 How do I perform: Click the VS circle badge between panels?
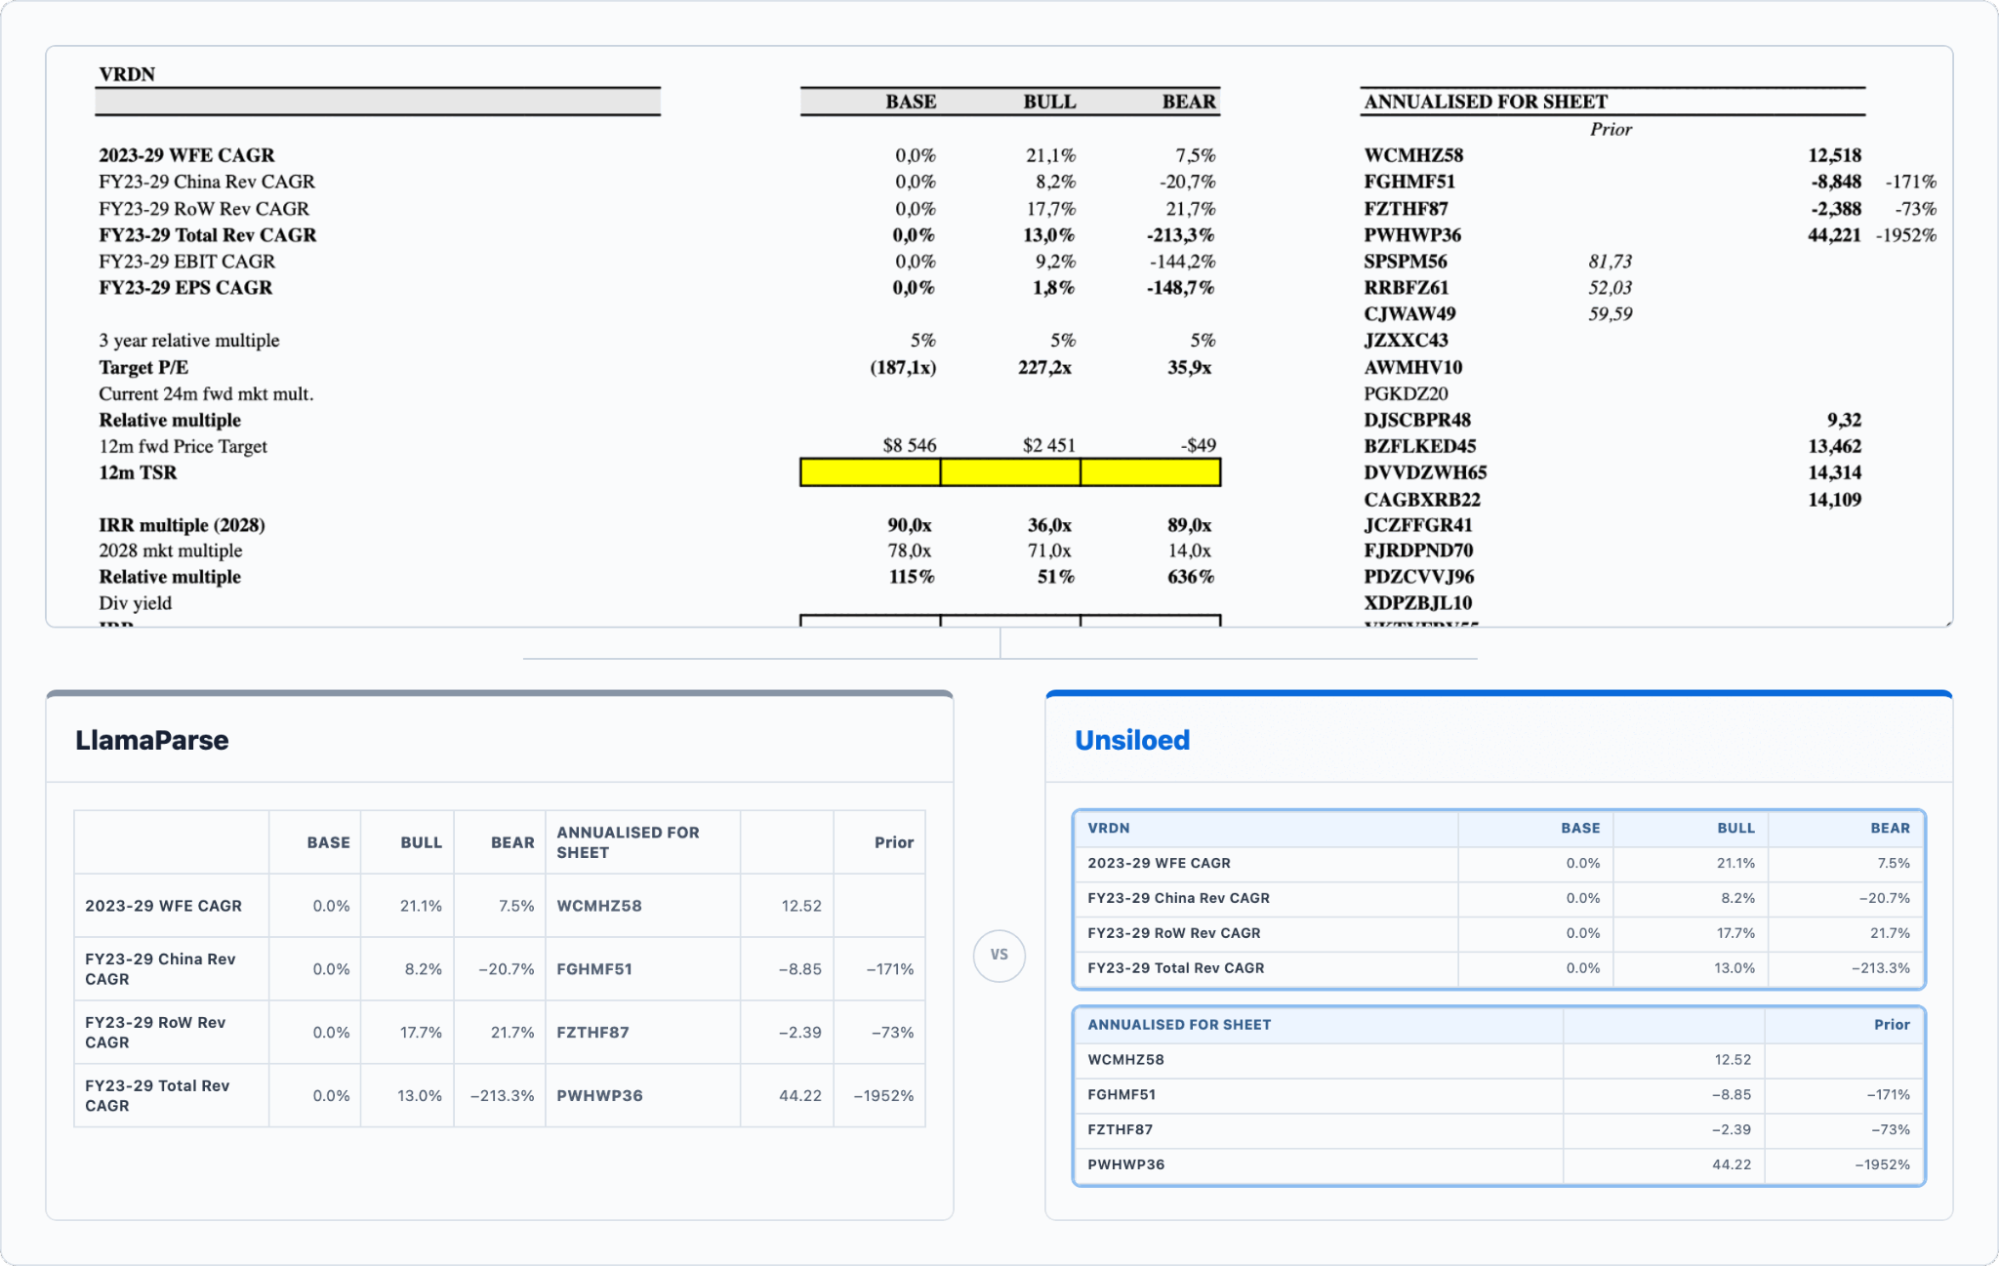coord(999,955)
